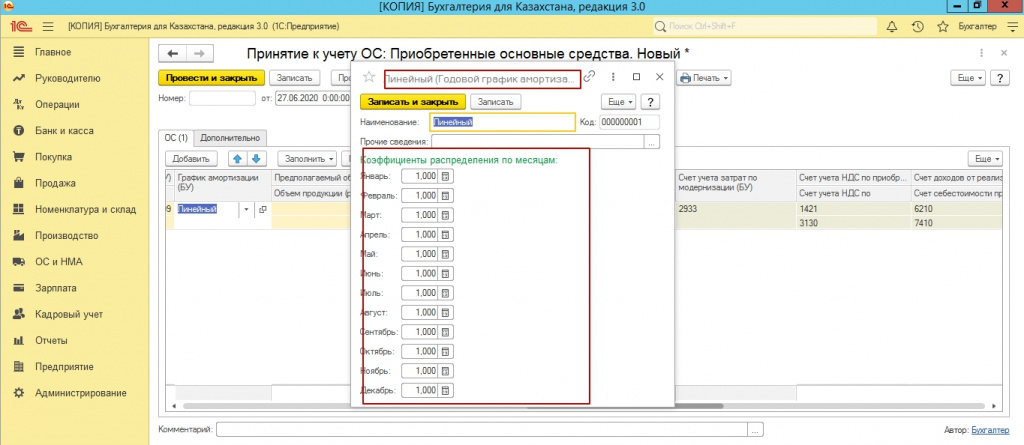The width and height of the screenshot is (1024, 445).
Task: Open calculator for Сентябрь coefficient
Action: 446,332
